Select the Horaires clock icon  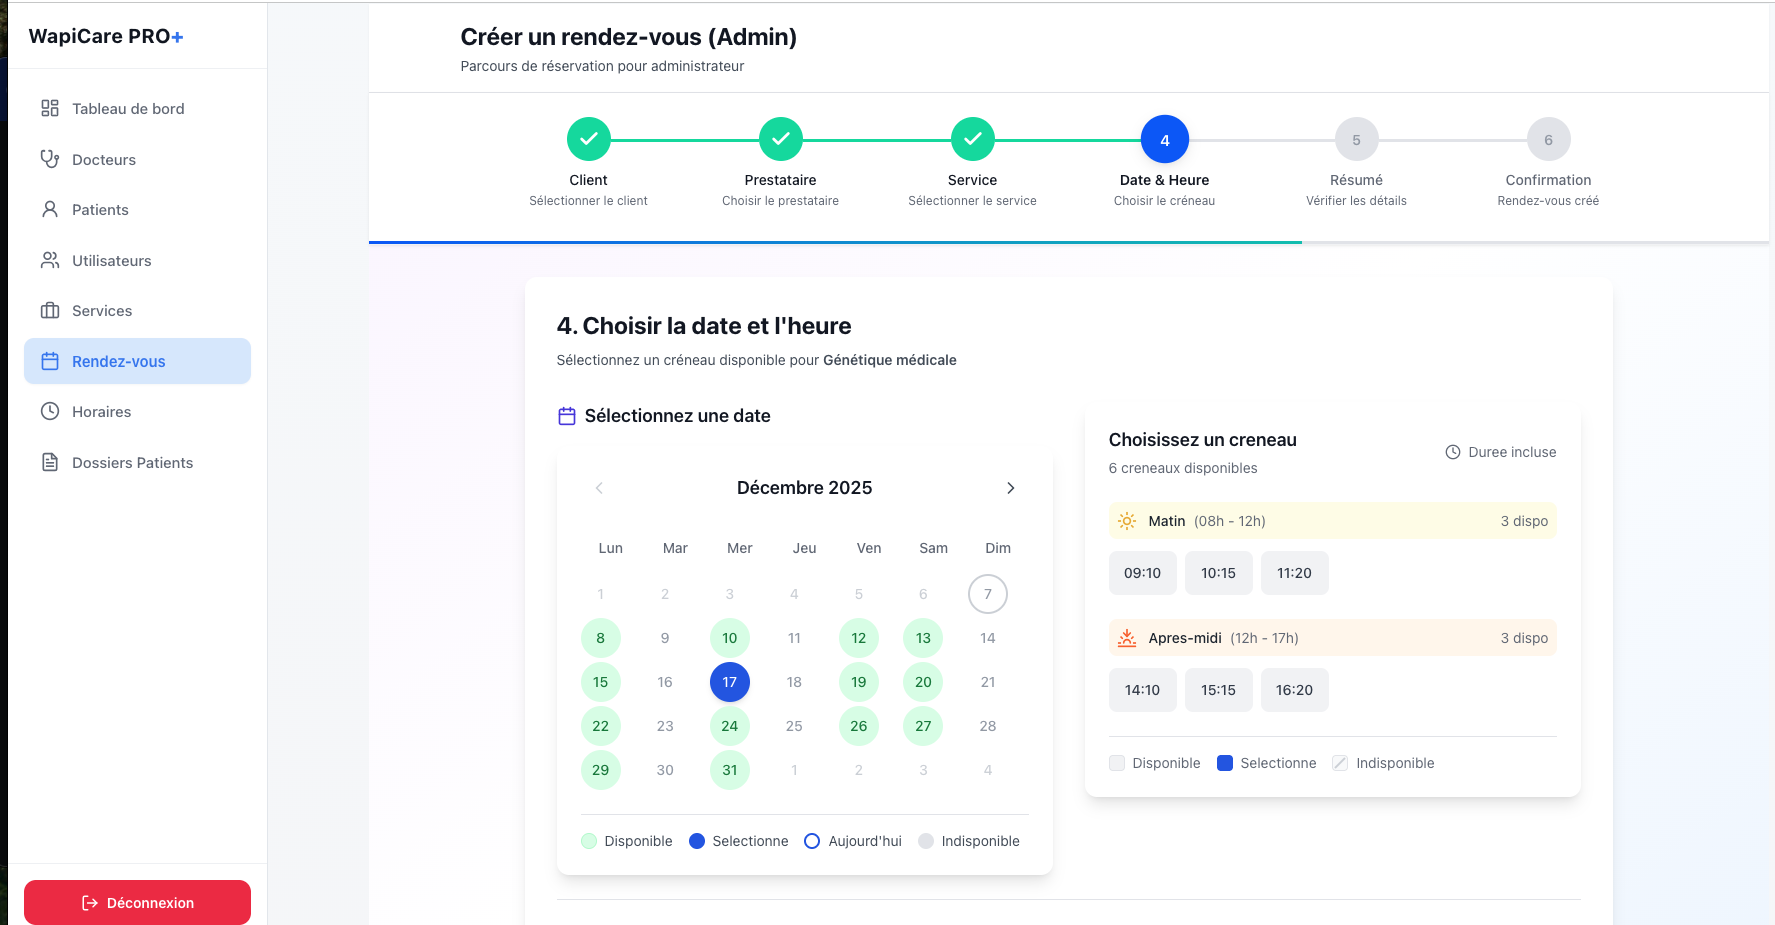click(50, 411)
